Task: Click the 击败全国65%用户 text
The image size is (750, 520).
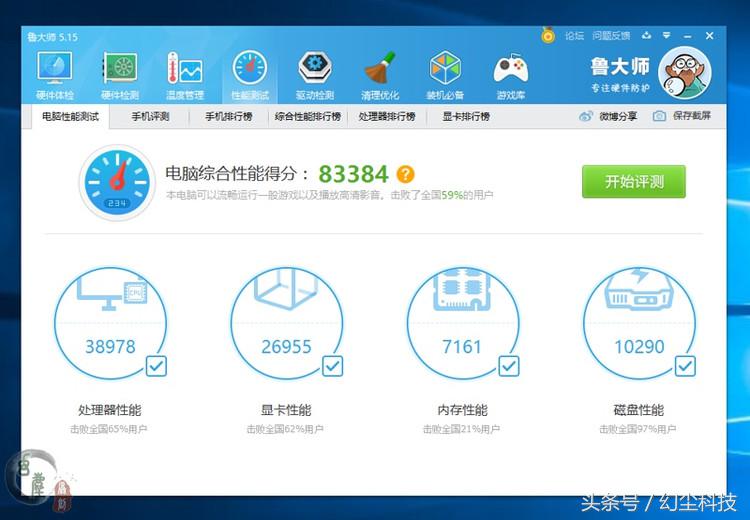Action: pos(109,429)
